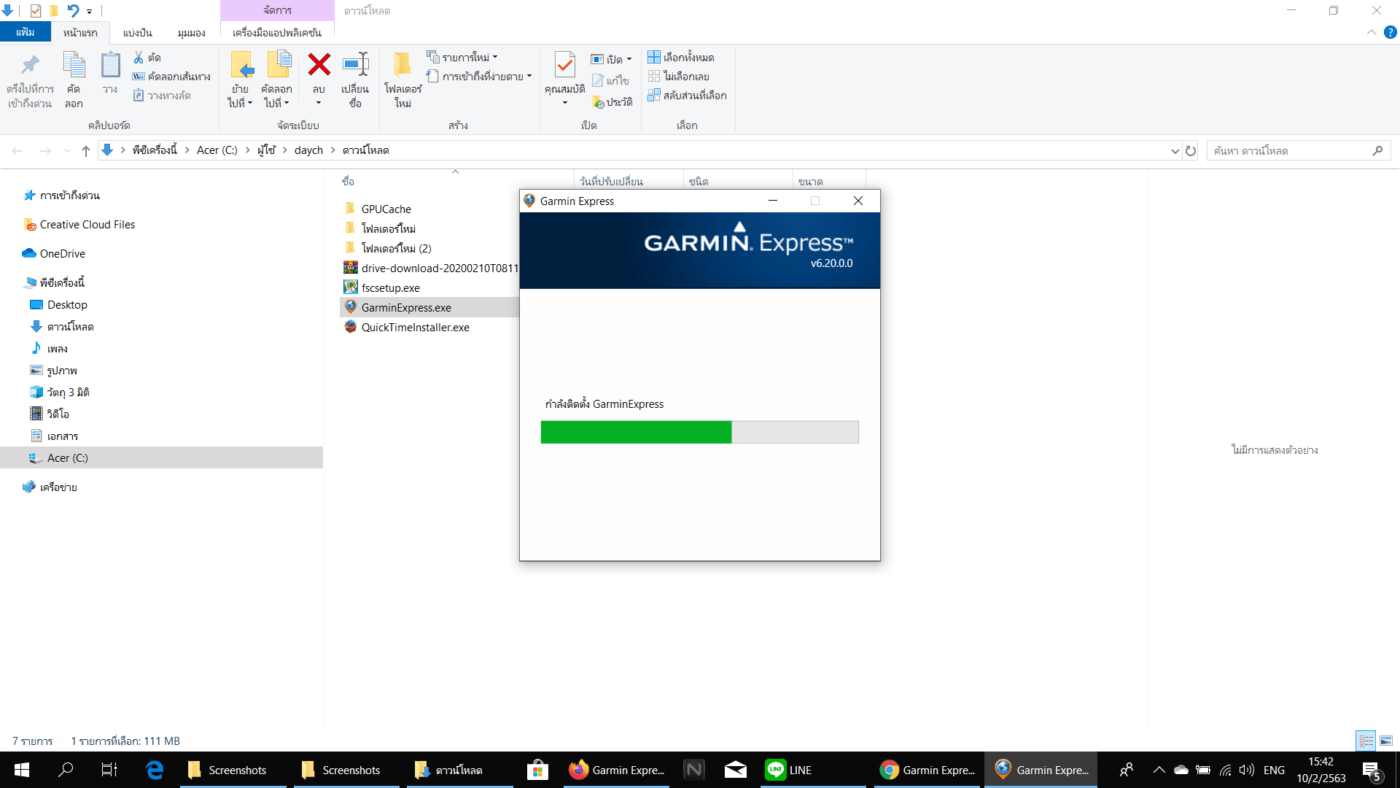Open Microsoft Edge from taskbar

[155, 770]
